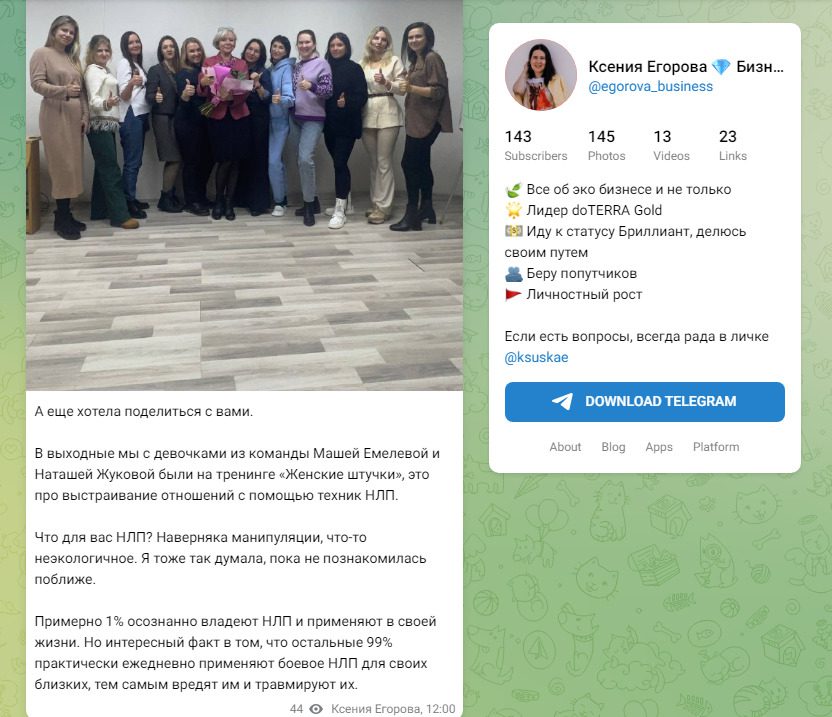The height and width of the screenshot is (717, 832).
Task: Click the diamond emoji in the channel title
Action: [721, 67]
